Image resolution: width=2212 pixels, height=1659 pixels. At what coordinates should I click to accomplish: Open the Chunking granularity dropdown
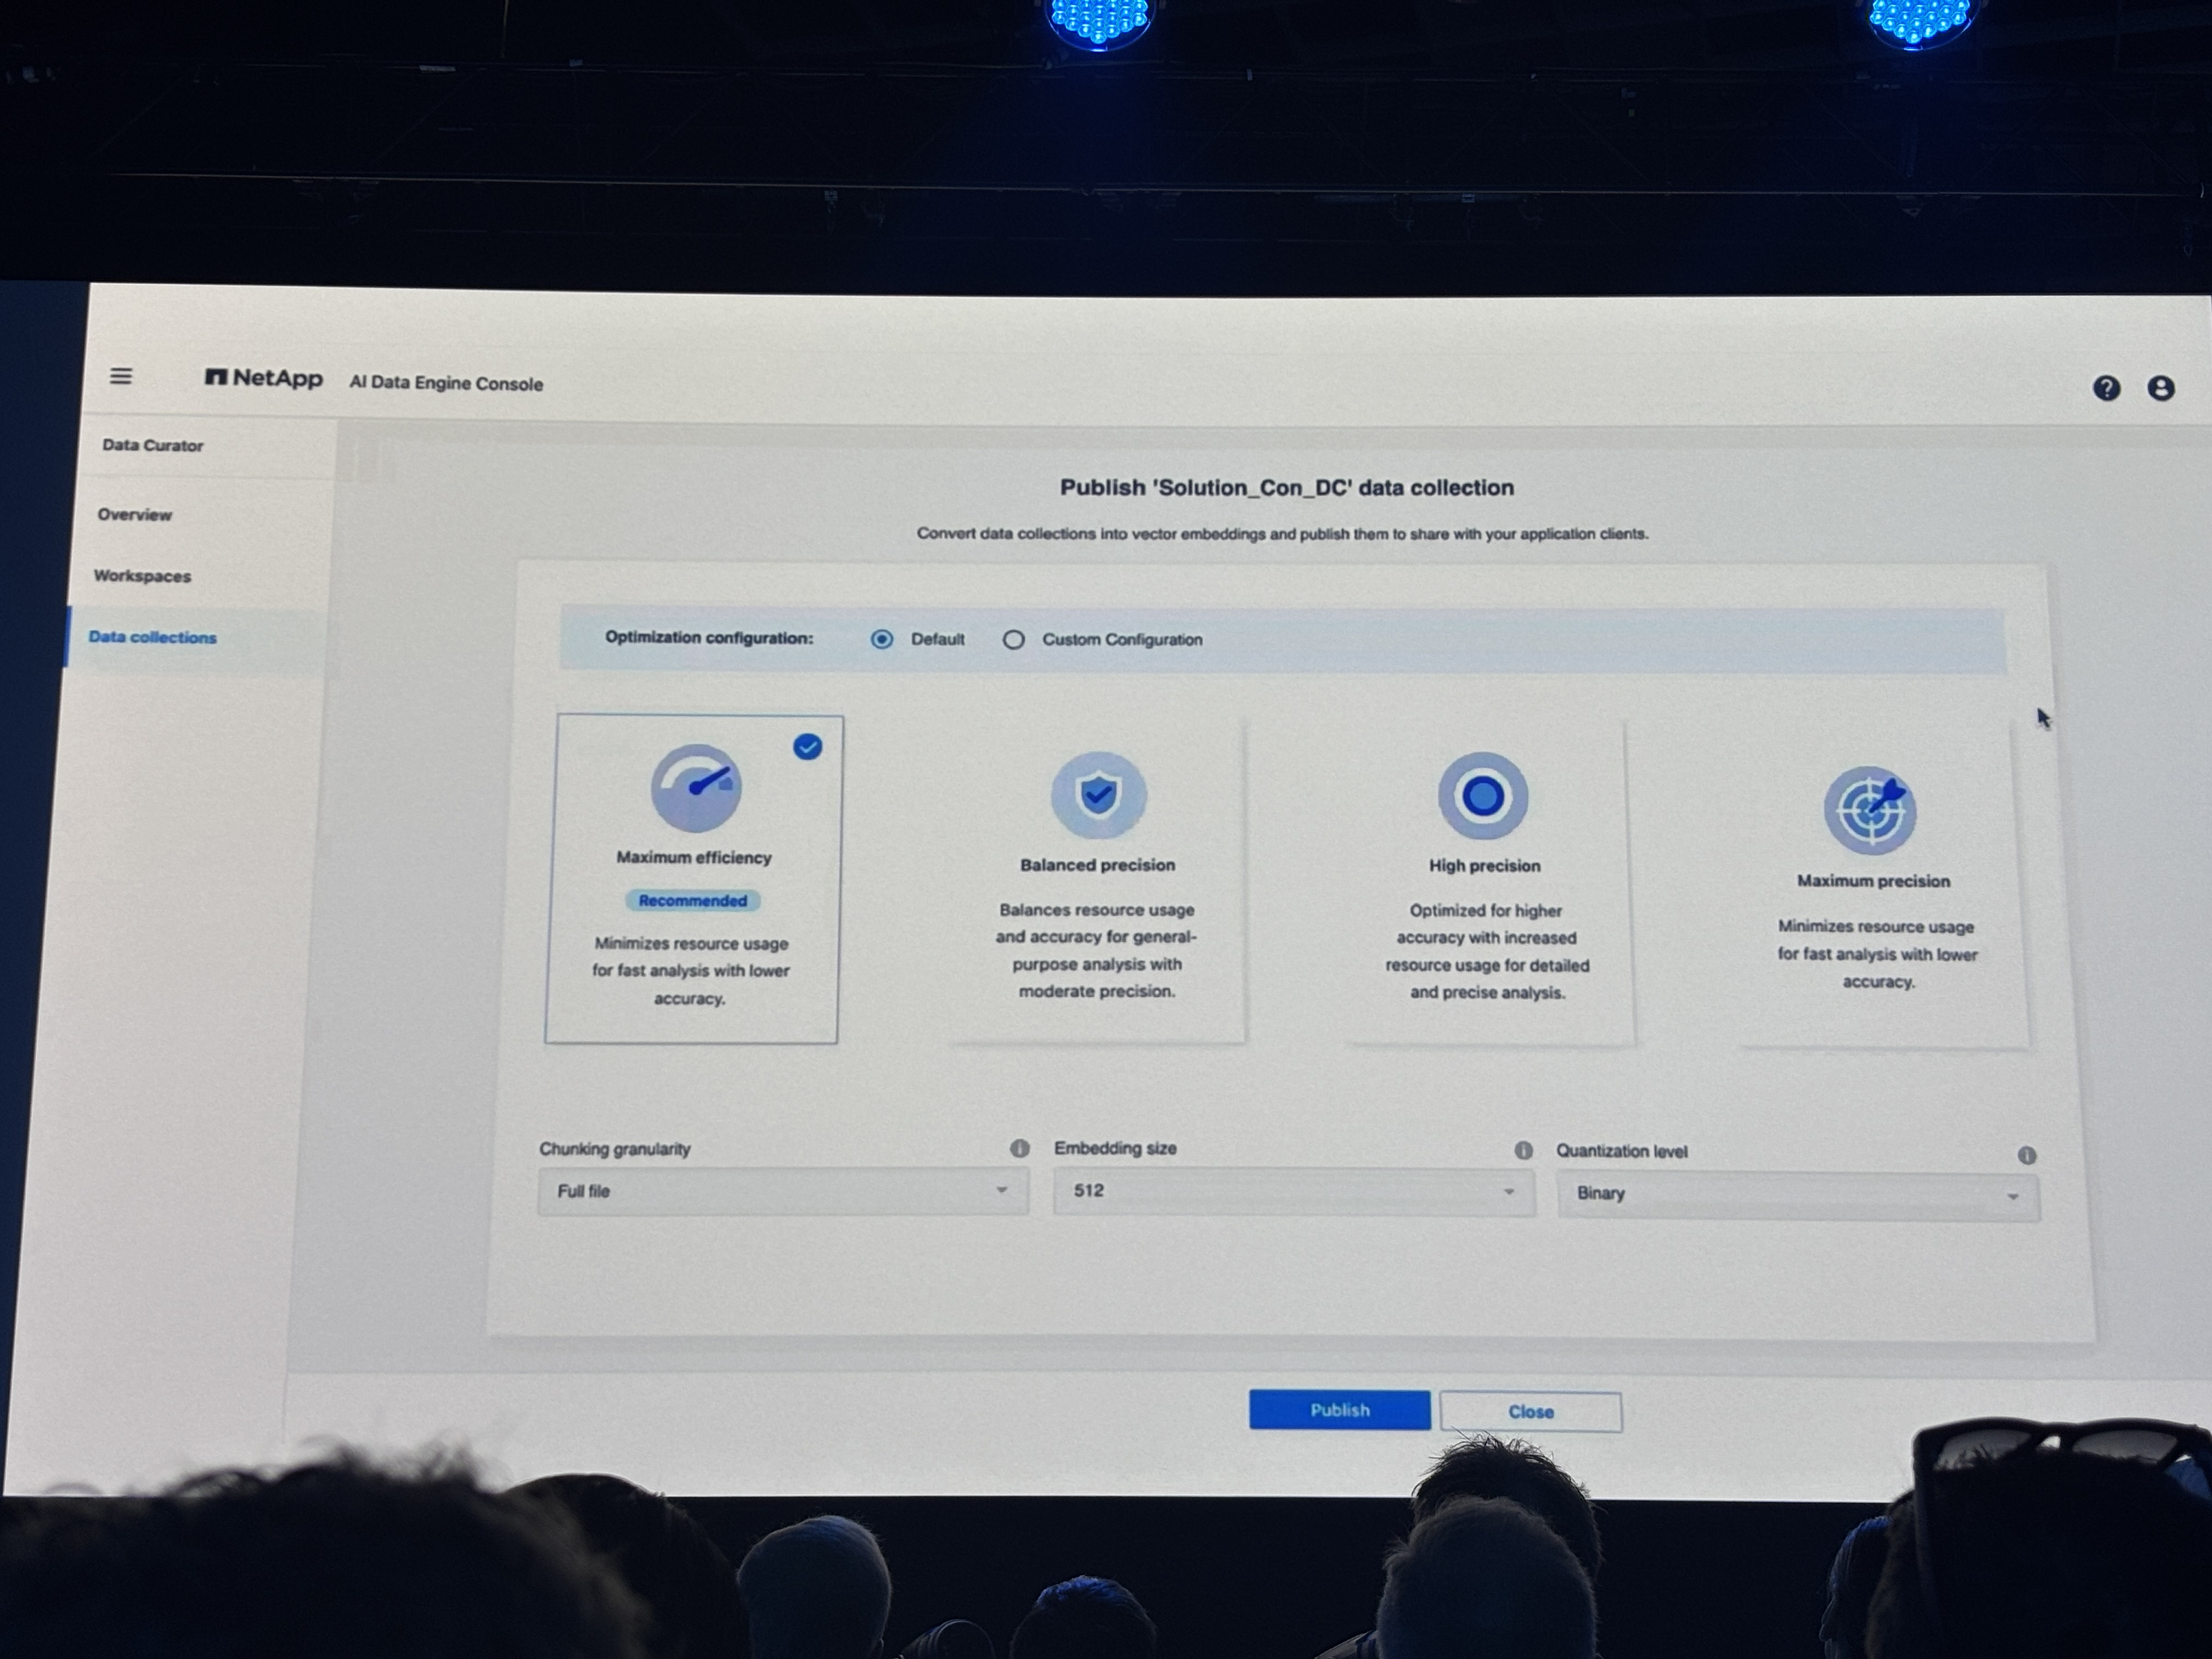point(783,1191)
